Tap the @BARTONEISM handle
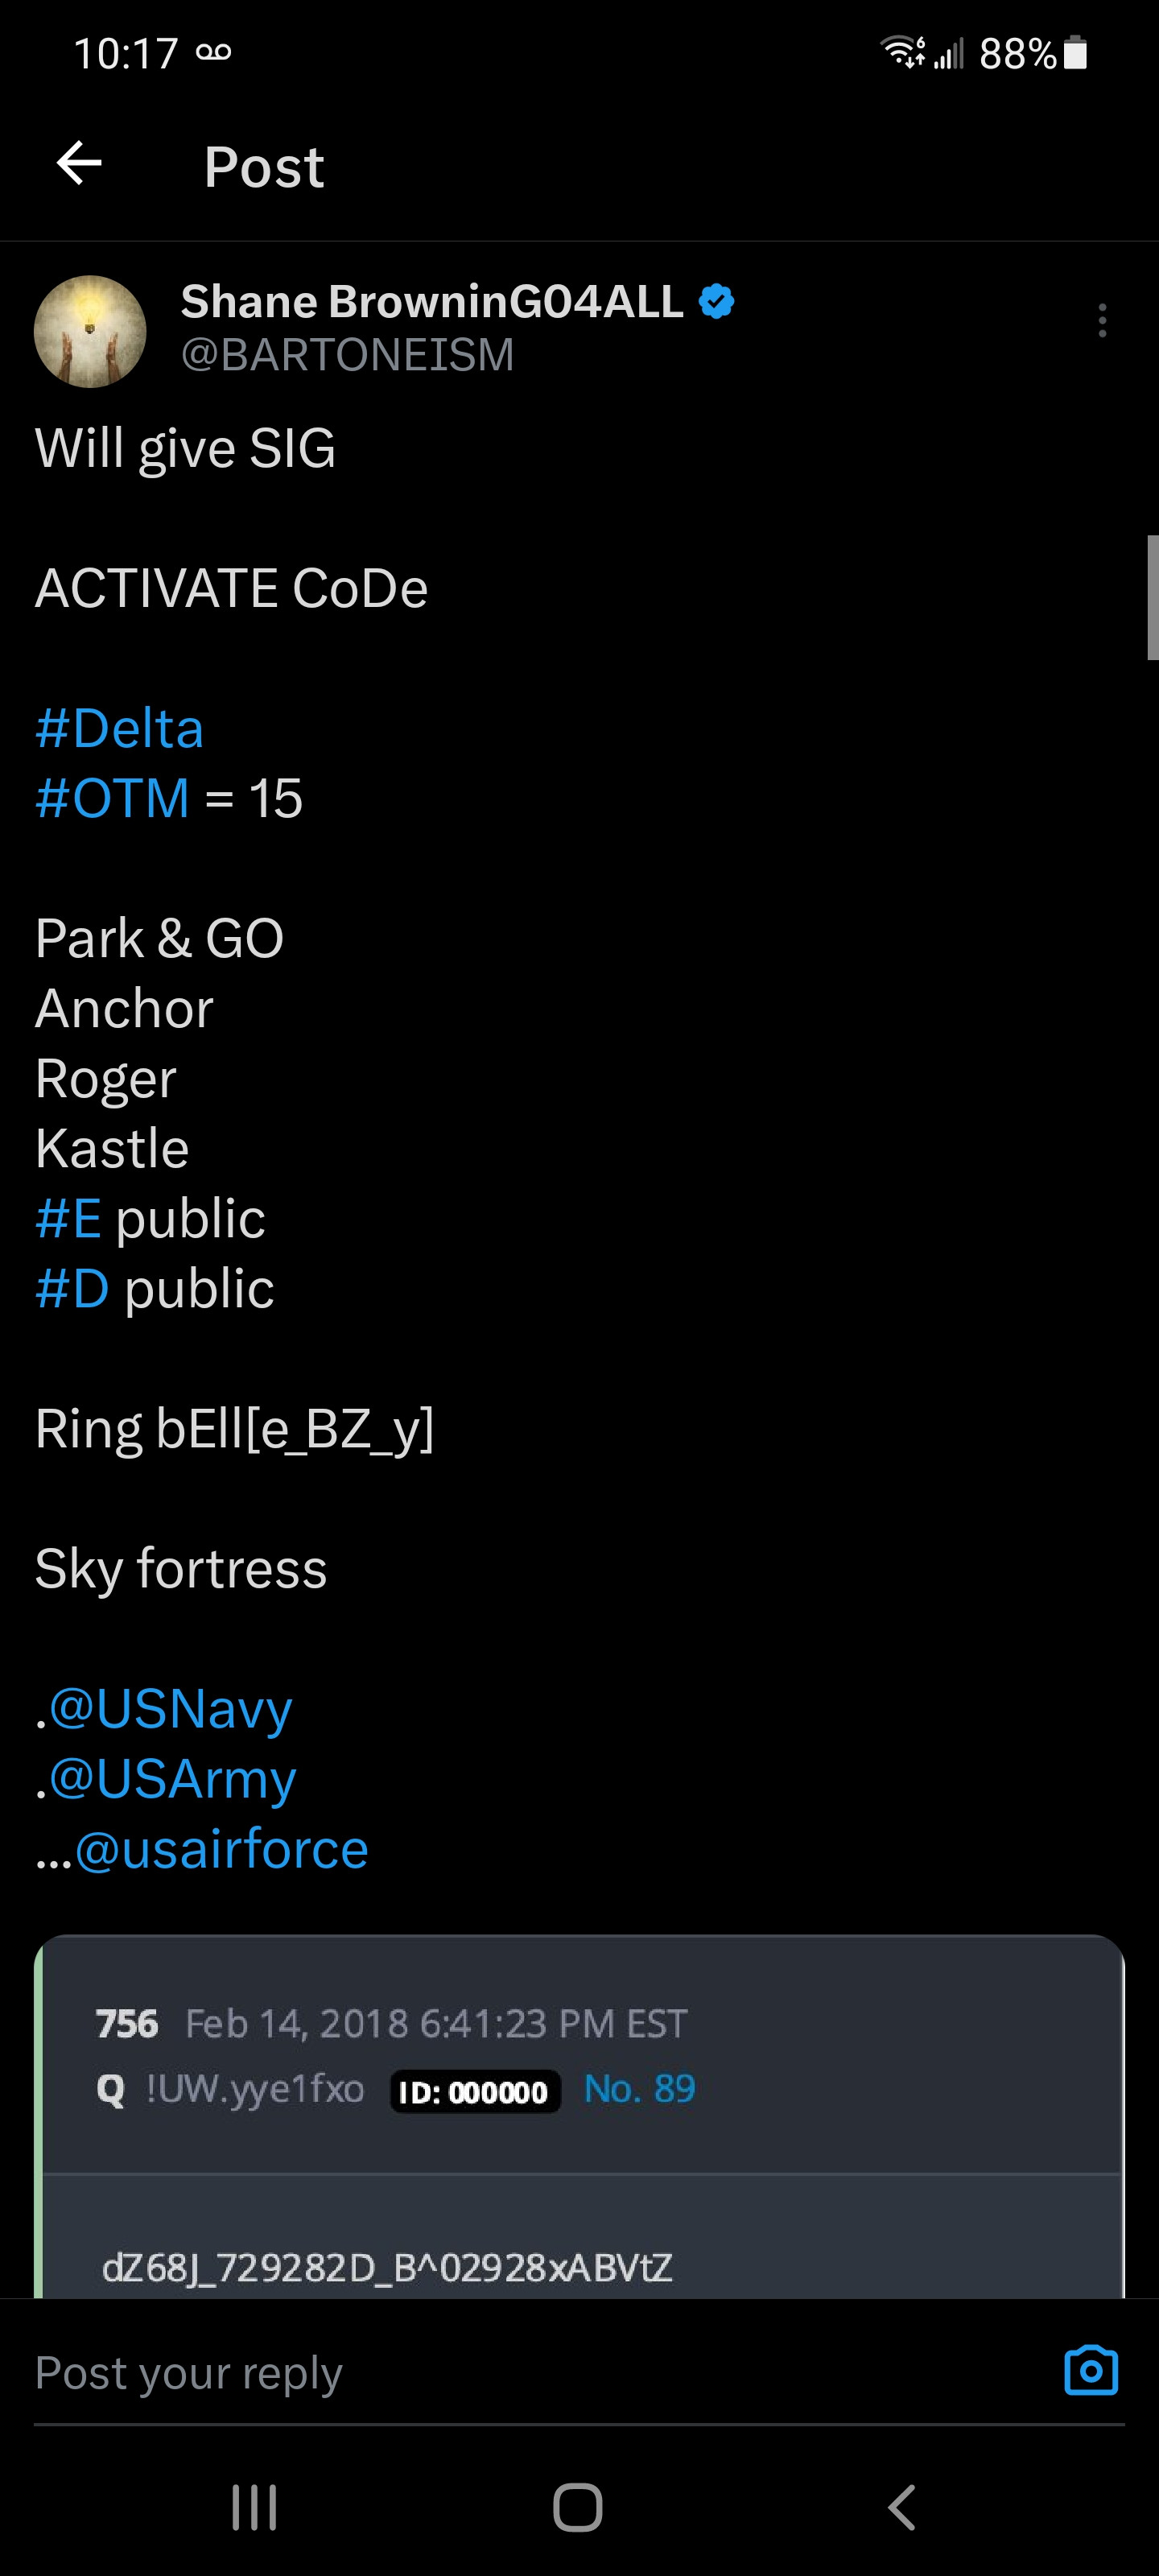 coord(347,355)
